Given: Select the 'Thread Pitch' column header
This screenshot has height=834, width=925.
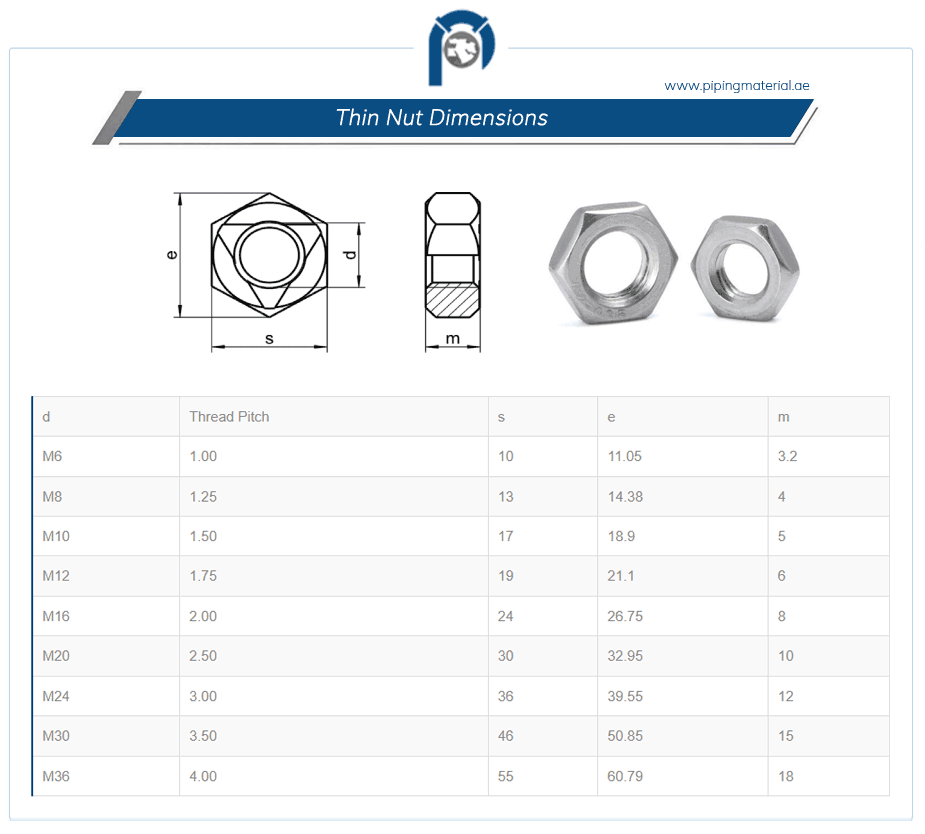Looking at the screenshot, I should pyautogui.click(x=229, y=417).
